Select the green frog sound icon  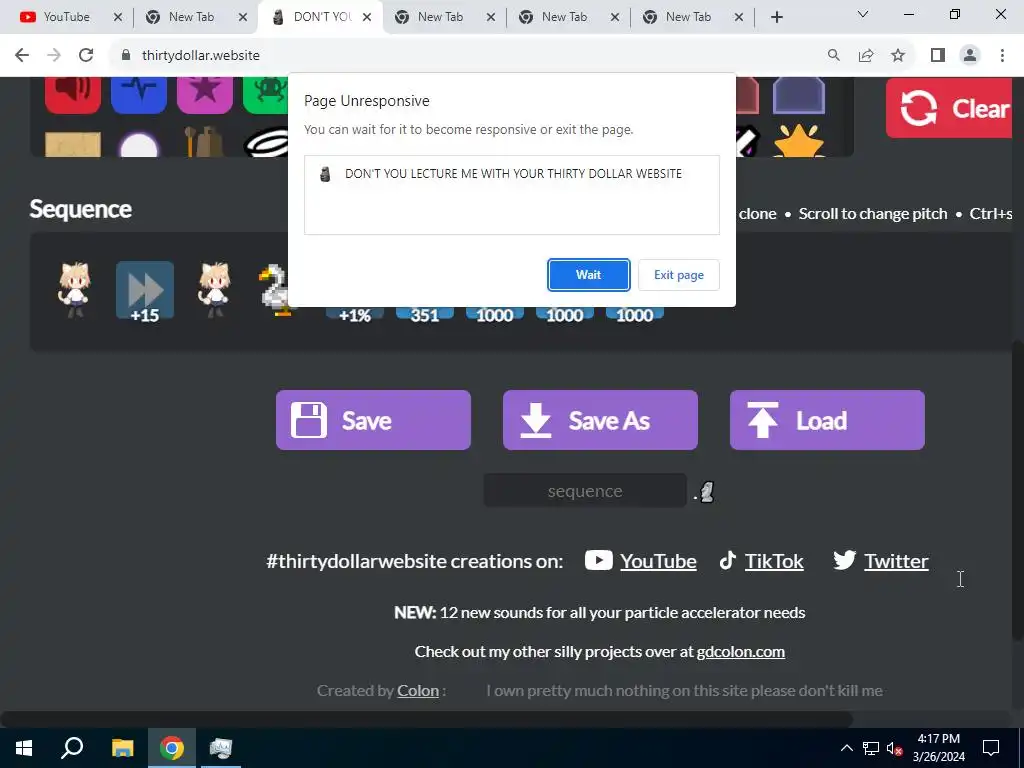point(266,95)
